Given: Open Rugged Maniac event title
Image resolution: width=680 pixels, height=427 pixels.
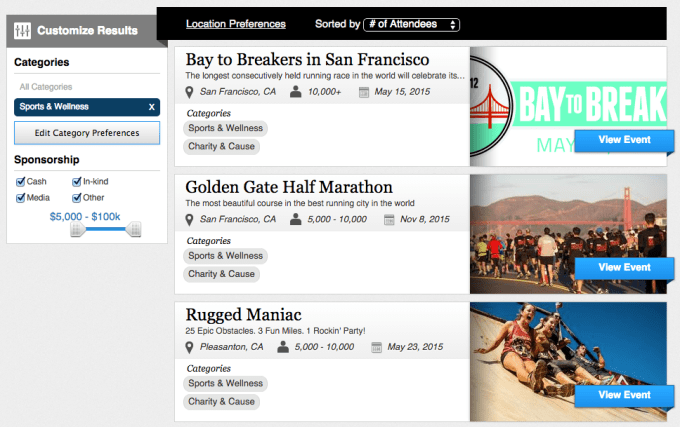Looking at the screenshot, I should [243, 315].
